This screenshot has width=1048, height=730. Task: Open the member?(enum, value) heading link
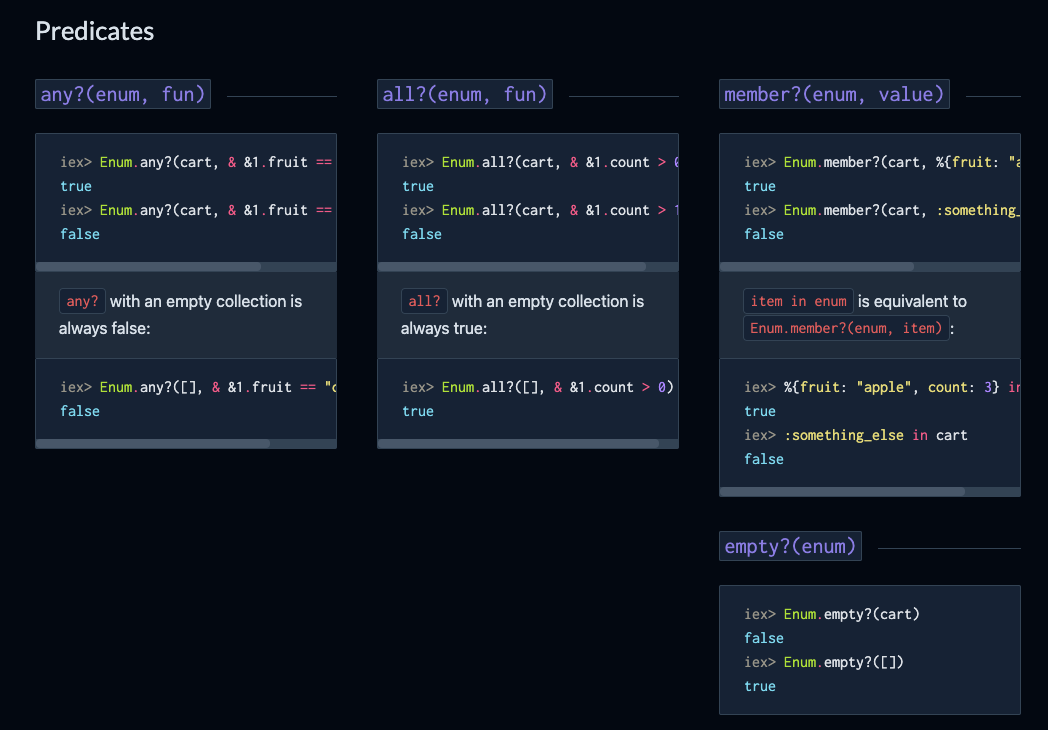click(834, 94)
